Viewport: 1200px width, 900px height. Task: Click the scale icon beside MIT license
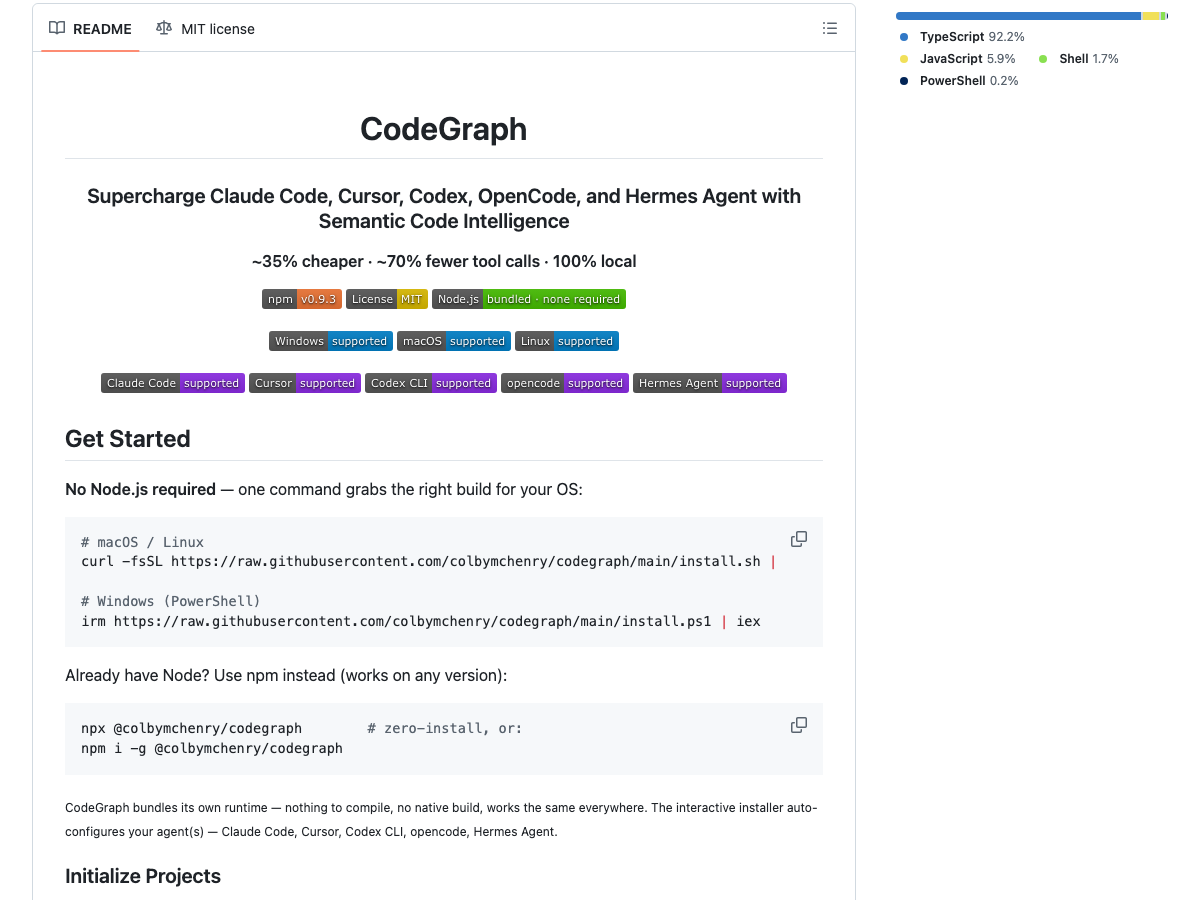click(164, 29)
